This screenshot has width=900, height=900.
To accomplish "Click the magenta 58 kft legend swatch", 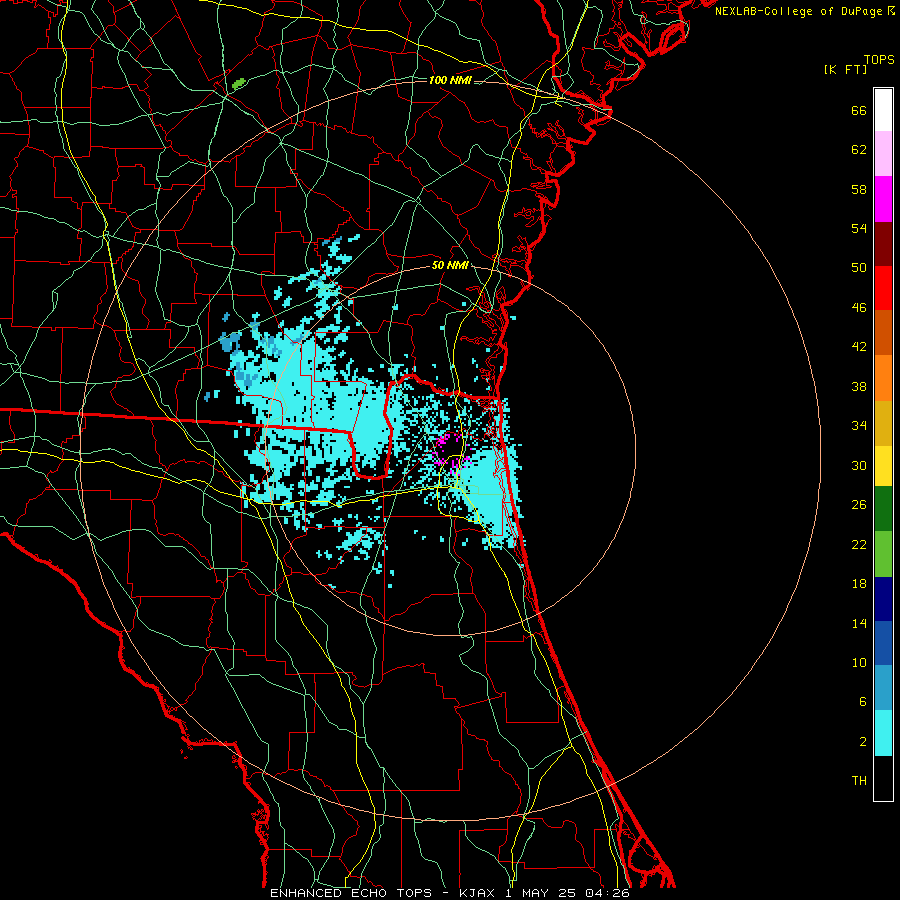I will [x=883, y=199].
